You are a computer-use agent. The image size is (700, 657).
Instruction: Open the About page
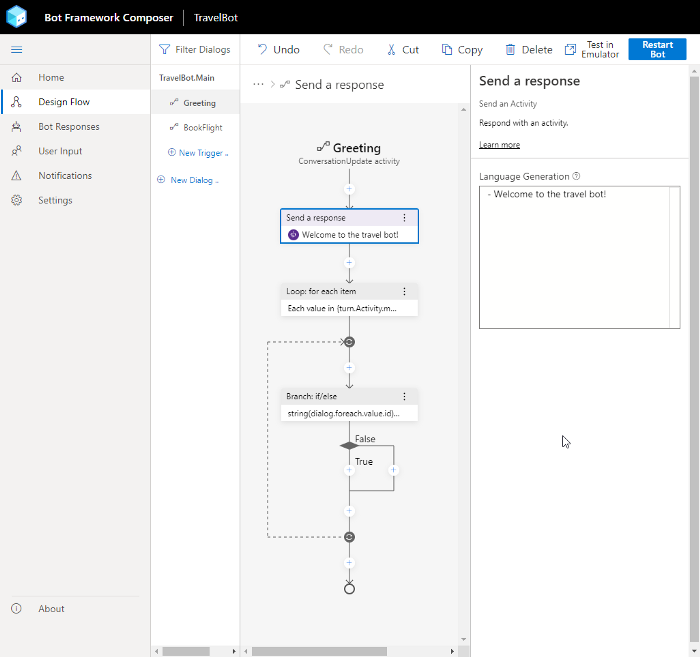(x=75, y=609)
